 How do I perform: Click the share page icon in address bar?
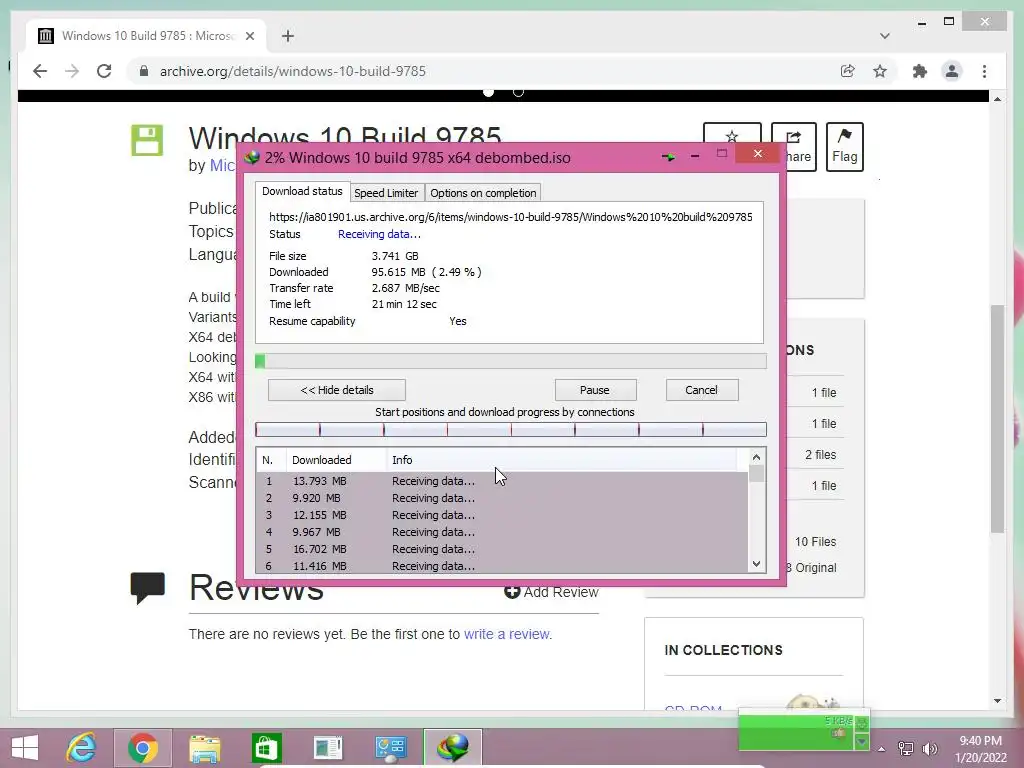click(848, 71)
